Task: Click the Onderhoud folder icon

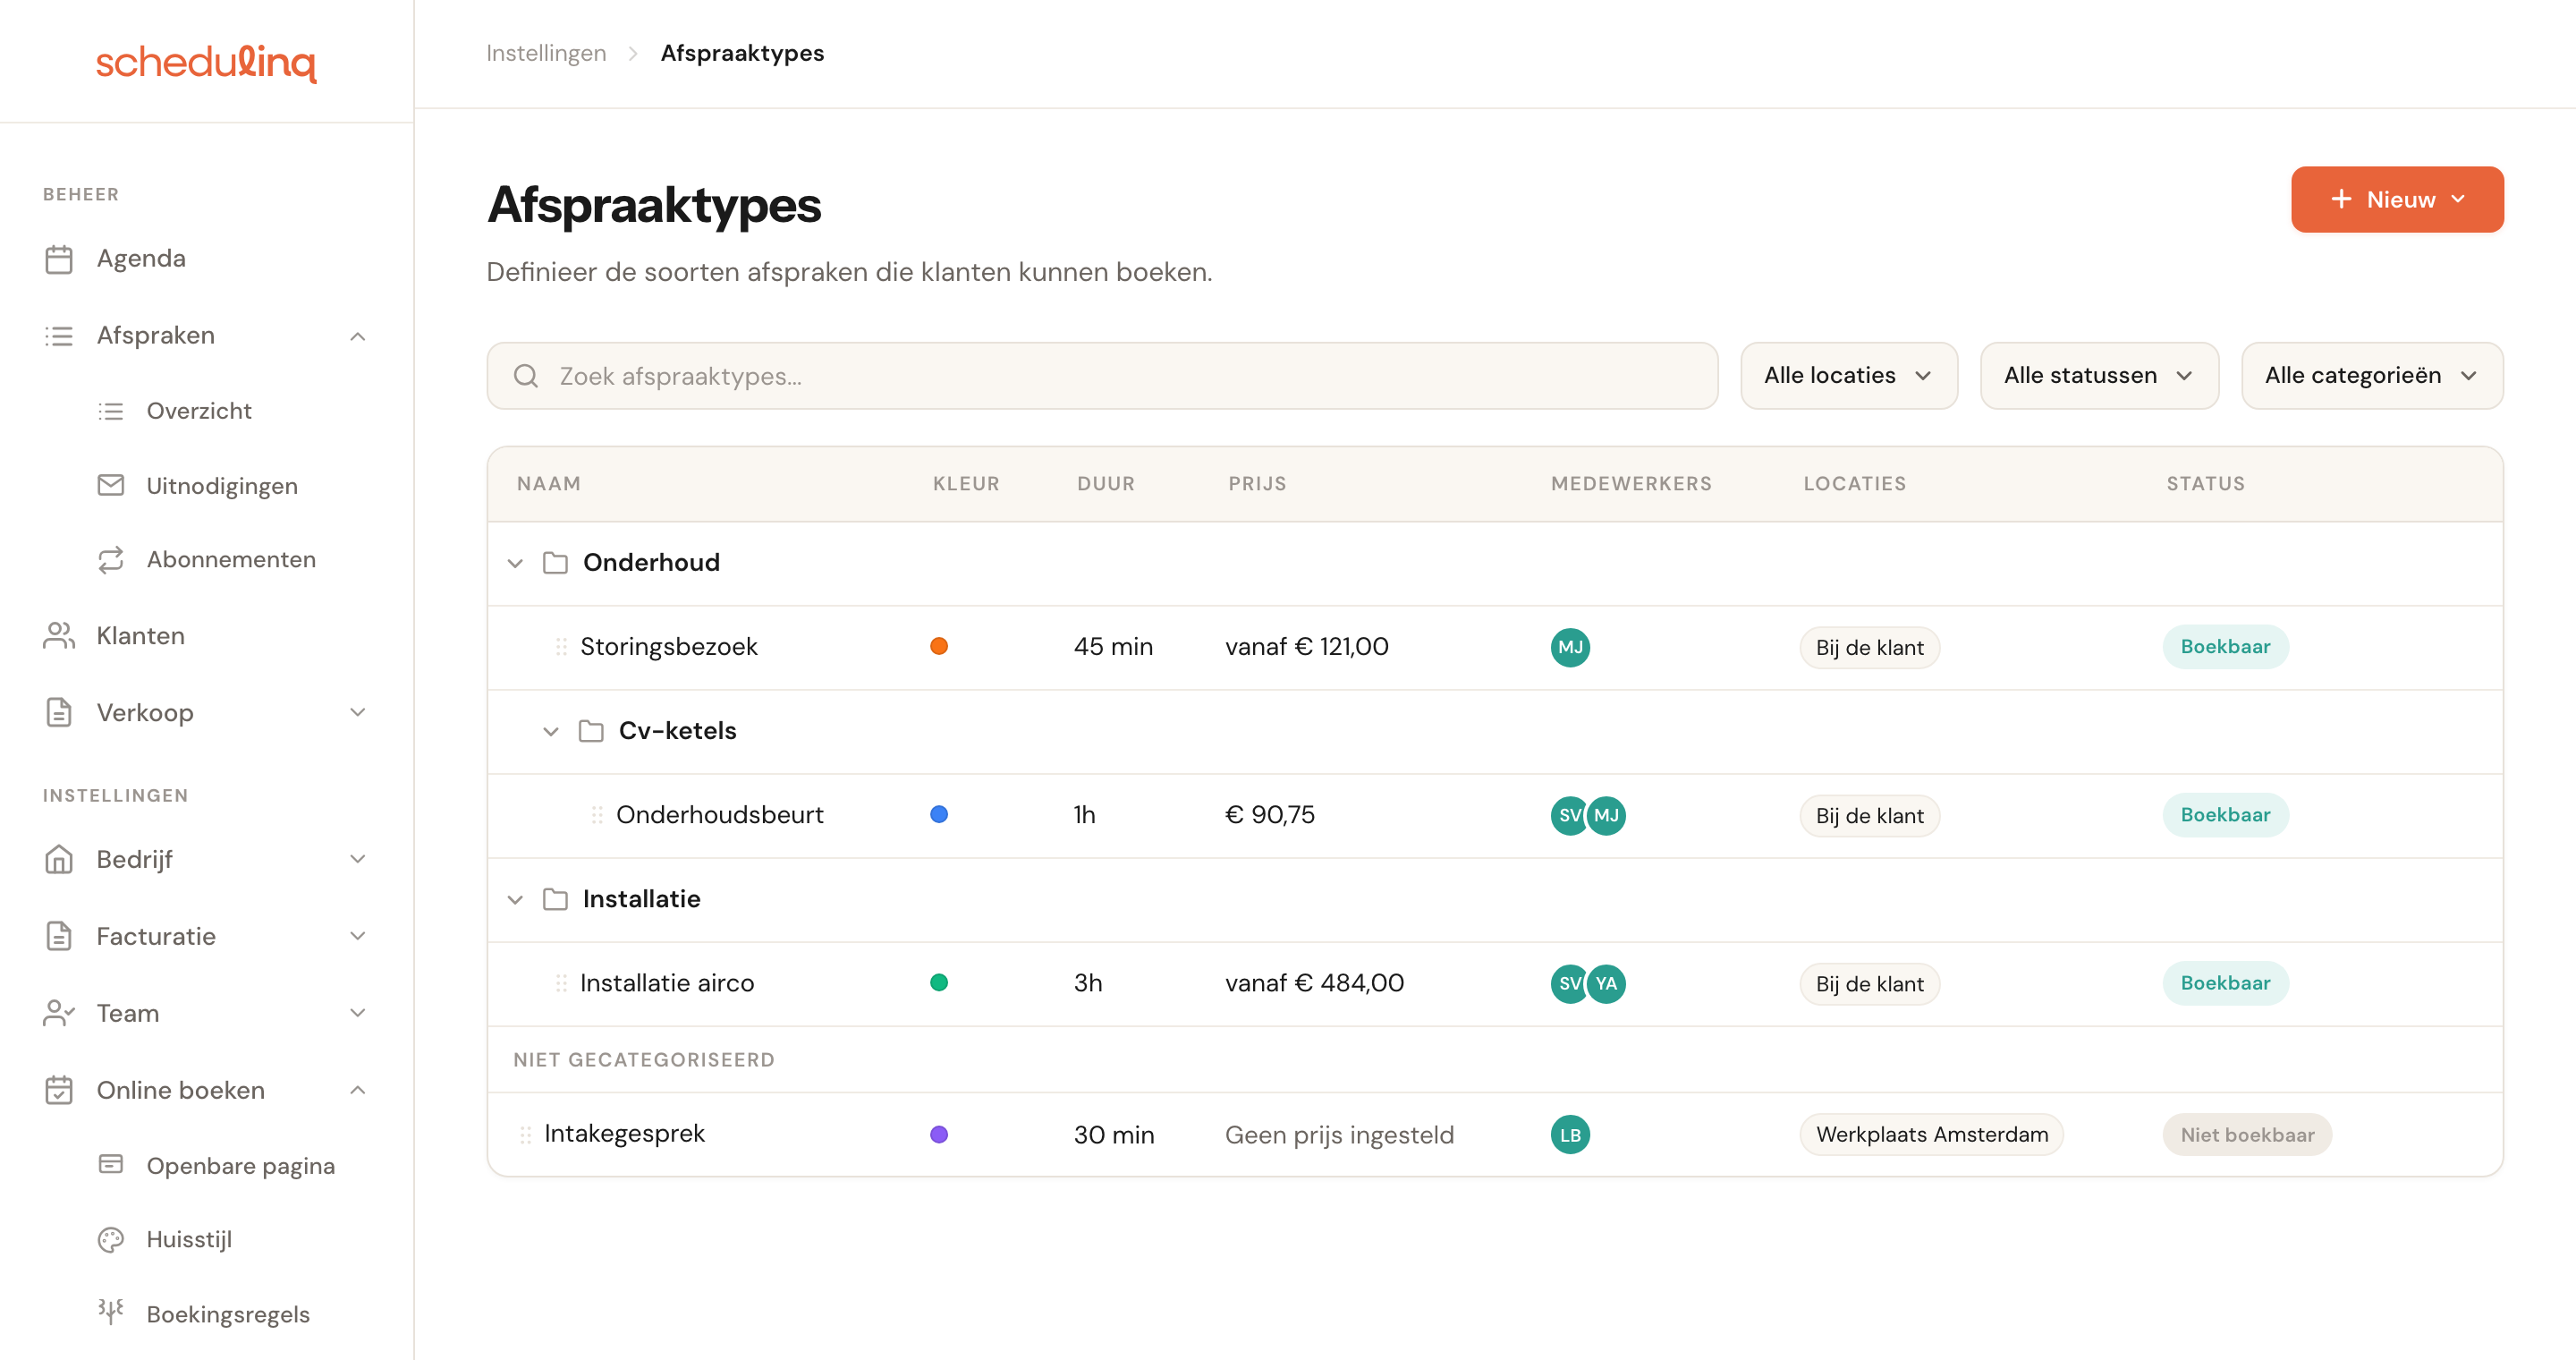Action: tap(555, 563)
